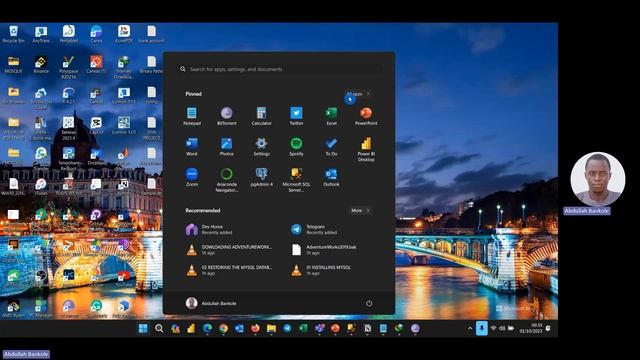
Task: Select the DSN PROJECT desktop file
Action: (x=151, y=128)
